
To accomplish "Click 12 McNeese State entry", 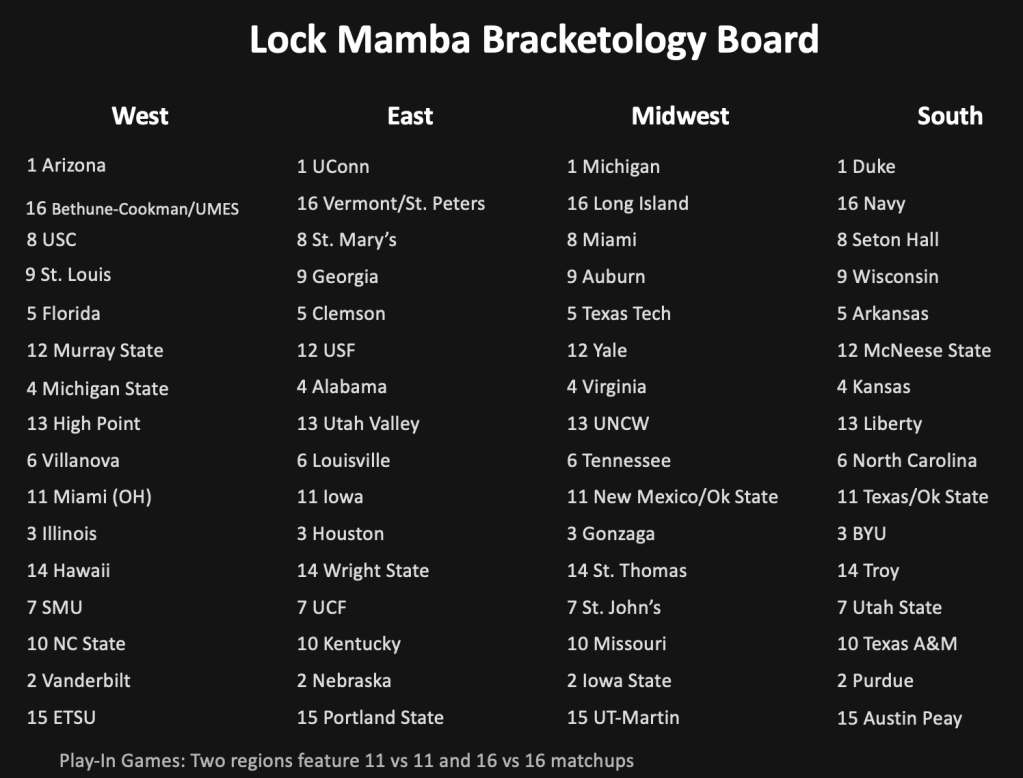I will point(914,351).
